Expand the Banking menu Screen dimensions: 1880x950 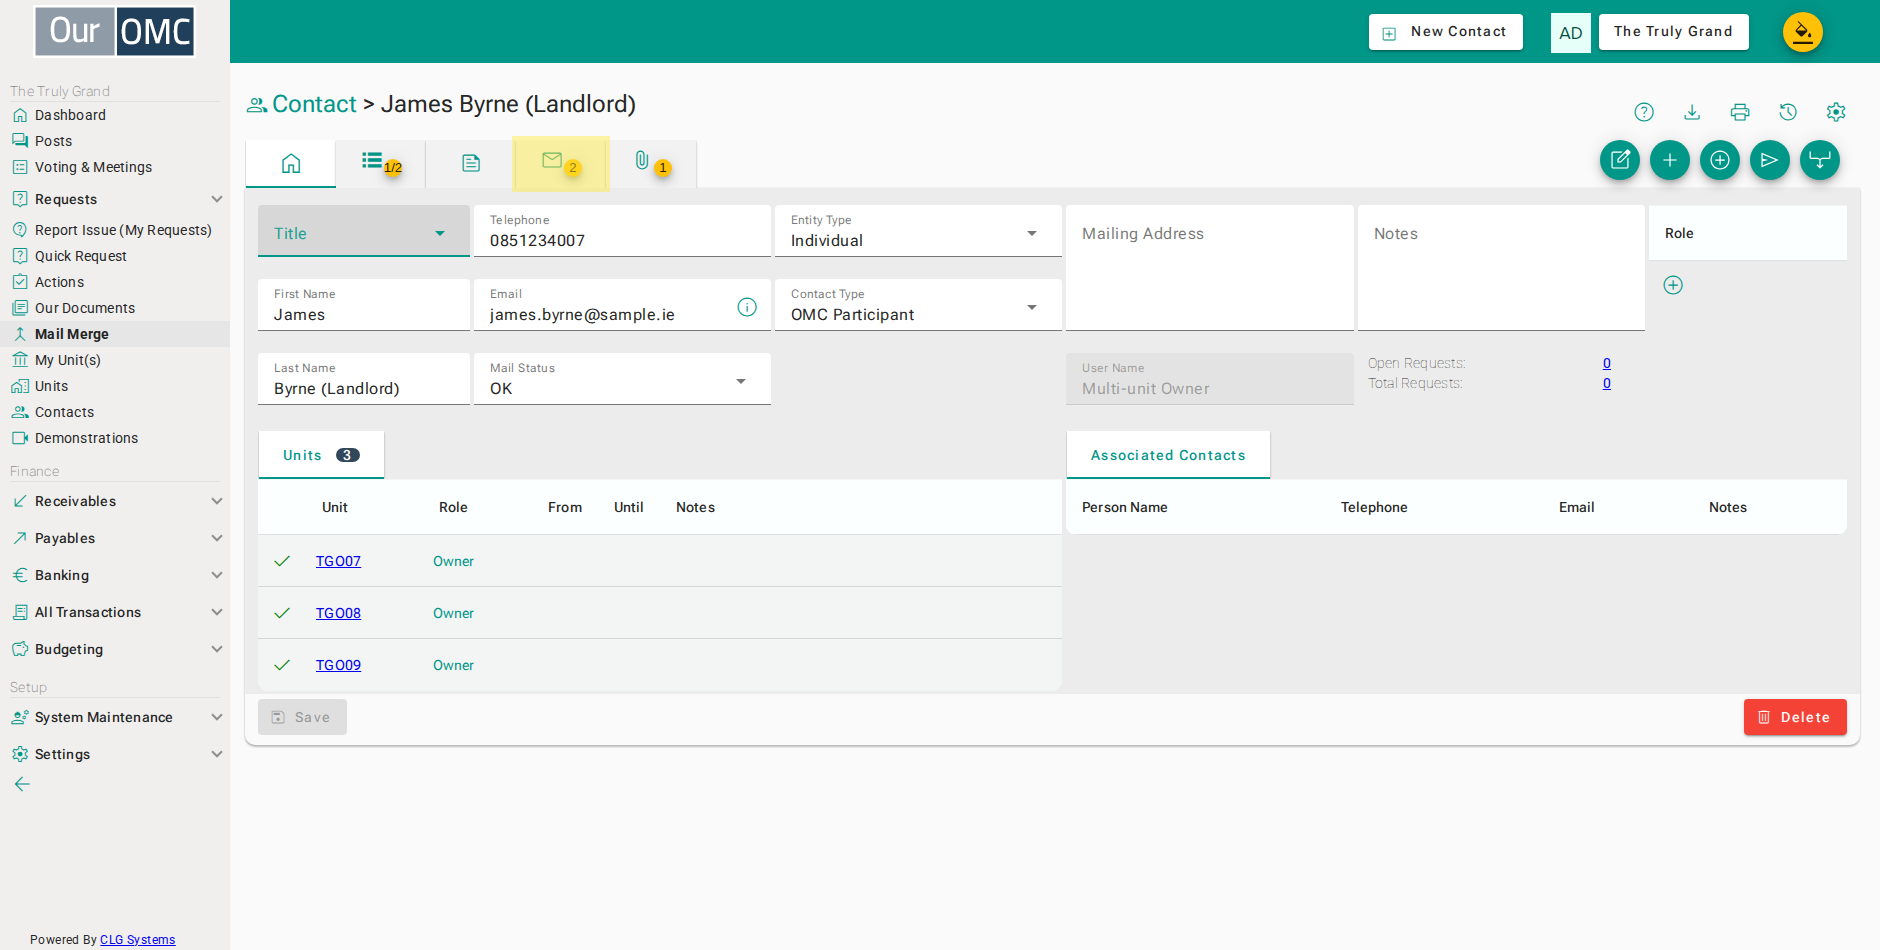(x=116, y=575)
